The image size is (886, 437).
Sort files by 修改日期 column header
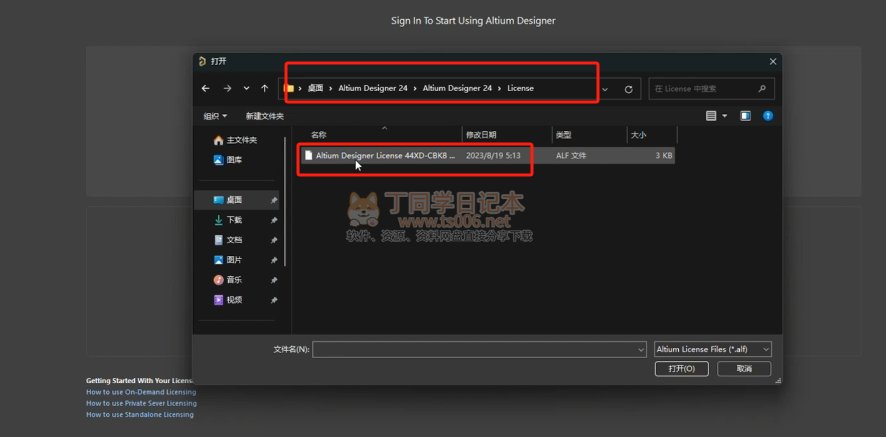tap(478, 134)
